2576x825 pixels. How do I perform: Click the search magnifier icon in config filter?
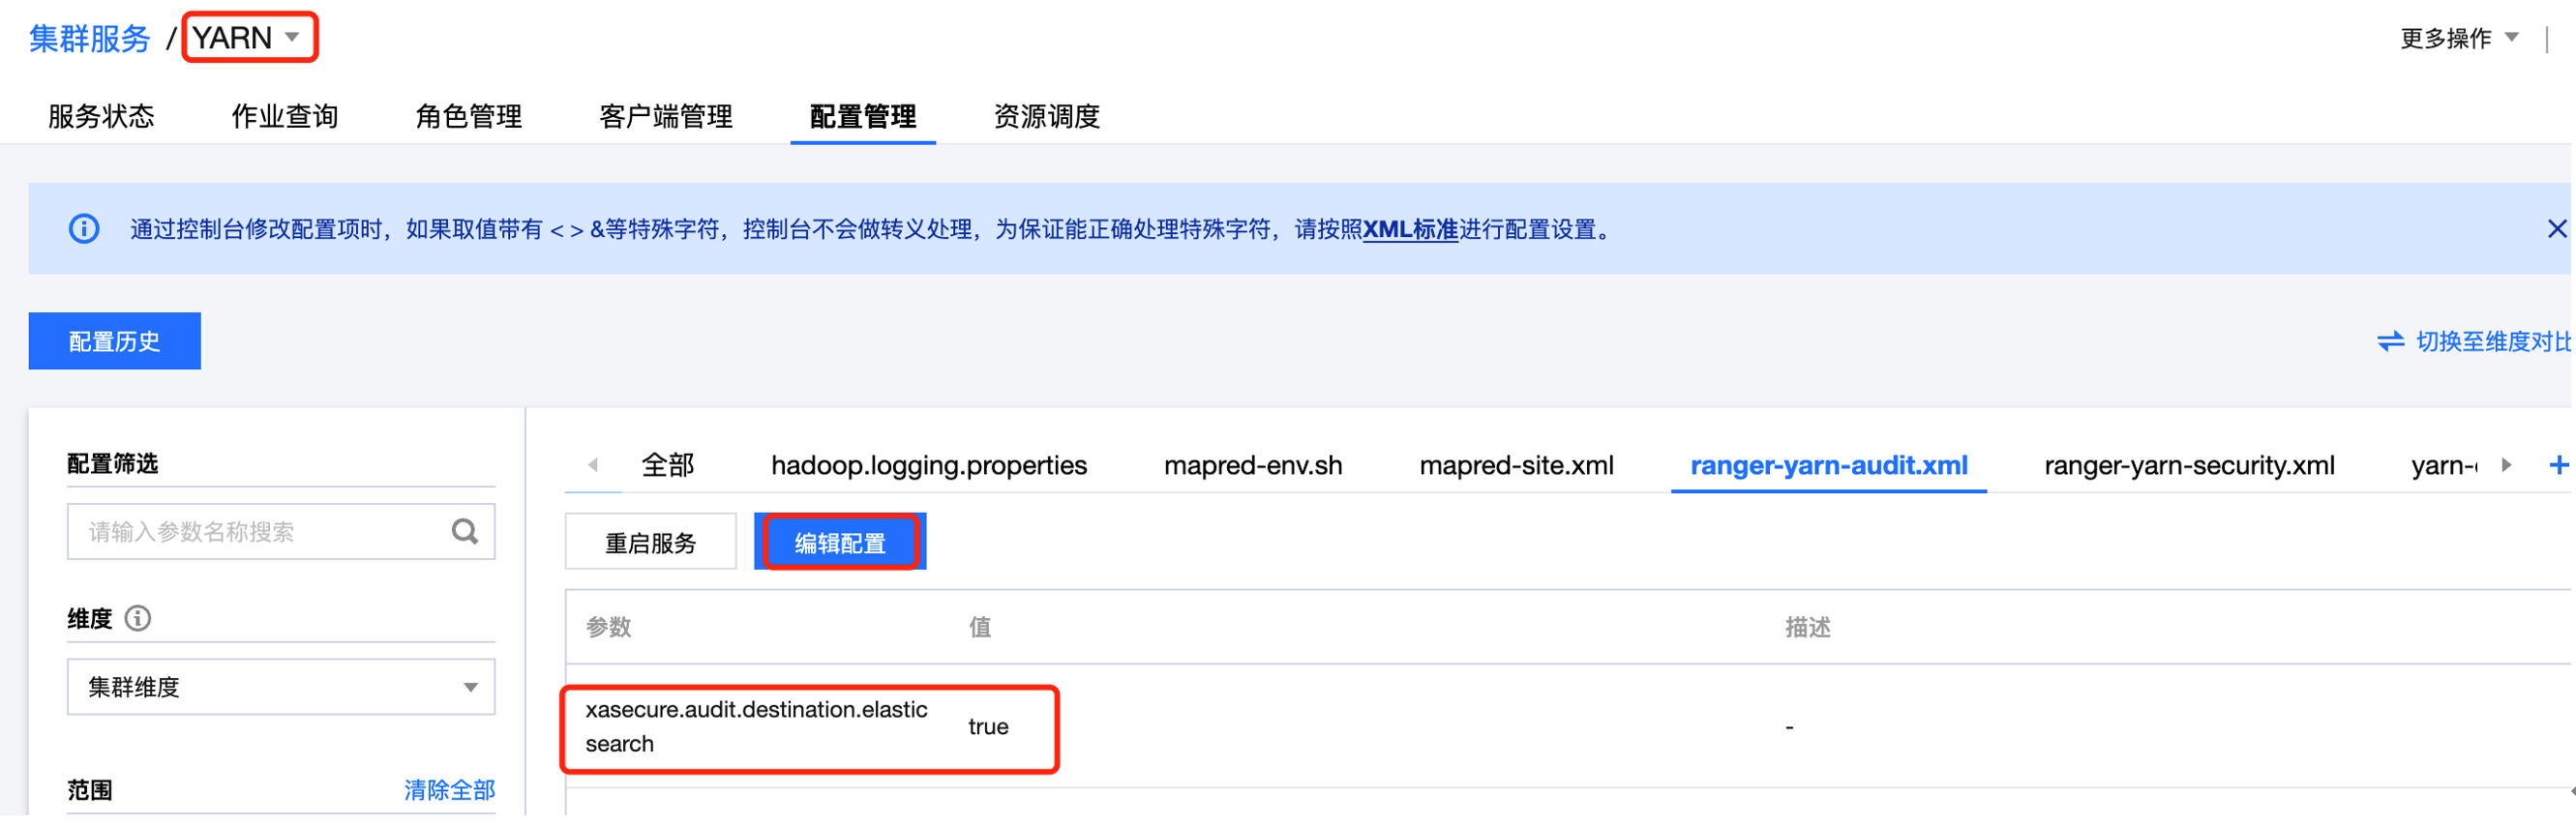coord(464,532)
